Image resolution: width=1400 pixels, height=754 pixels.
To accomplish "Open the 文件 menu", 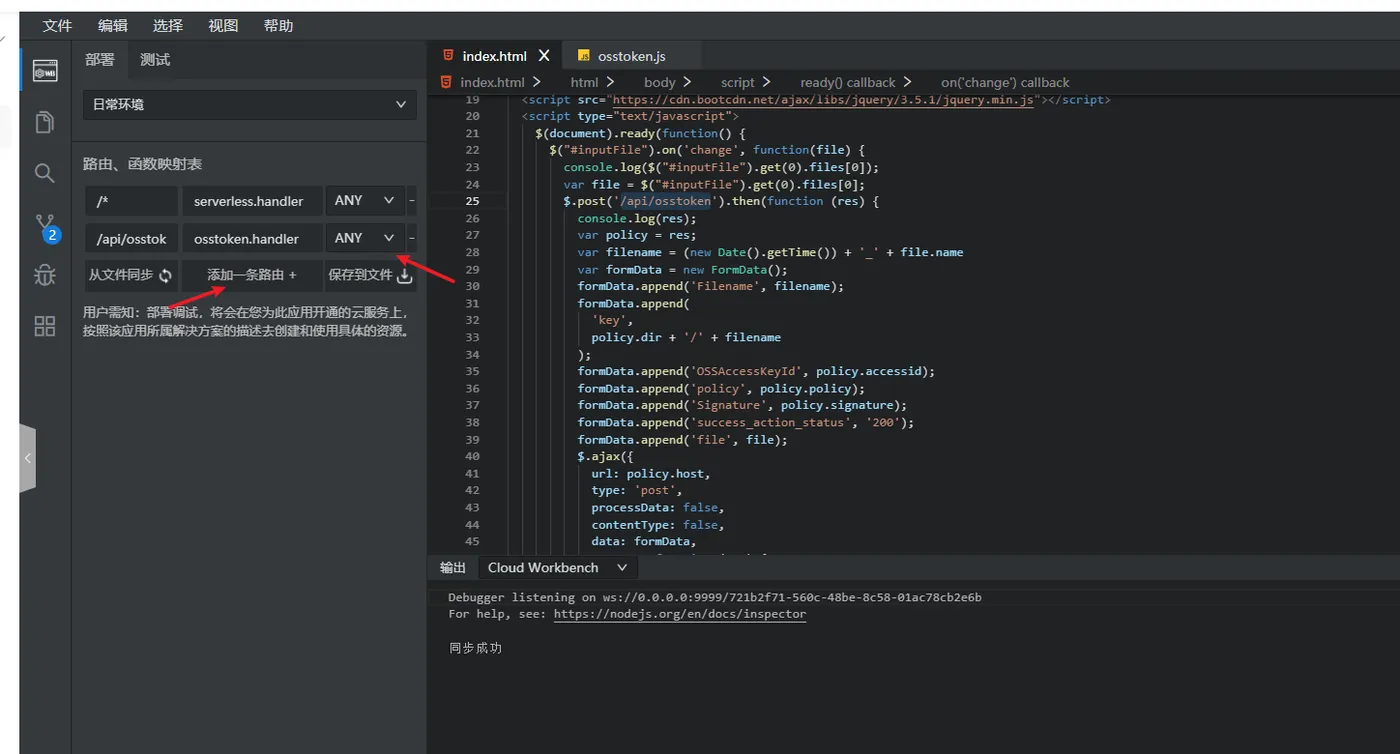I will pos(57,26).
